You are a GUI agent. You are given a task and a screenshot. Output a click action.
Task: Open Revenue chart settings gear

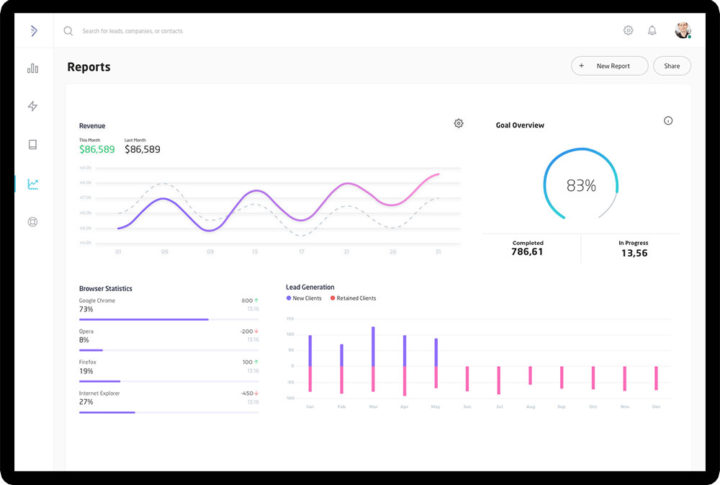[x=458, y=123]
